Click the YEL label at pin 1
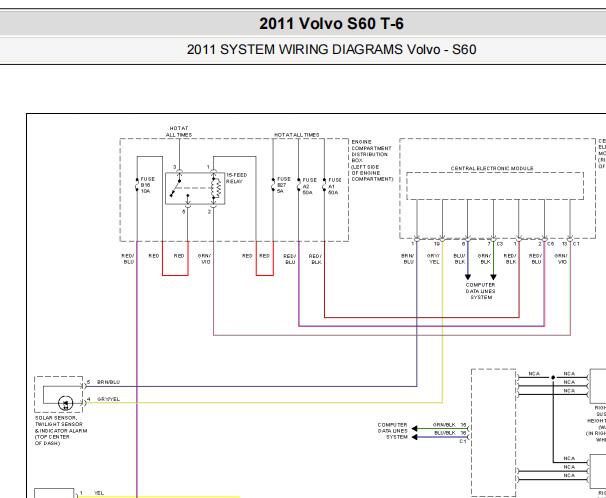606x498 pixels. pyautogui.click(x=99, y=493)
